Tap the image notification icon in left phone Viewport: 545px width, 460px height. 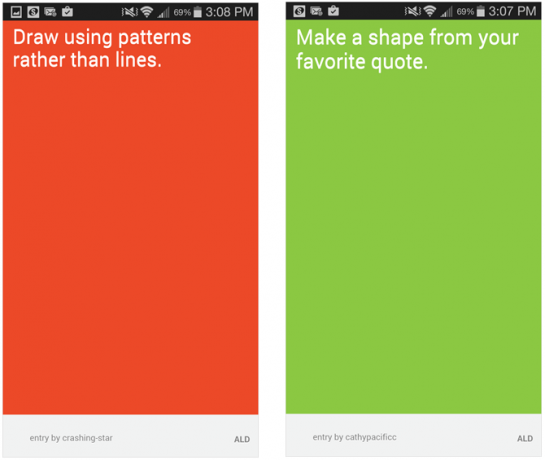16,12
